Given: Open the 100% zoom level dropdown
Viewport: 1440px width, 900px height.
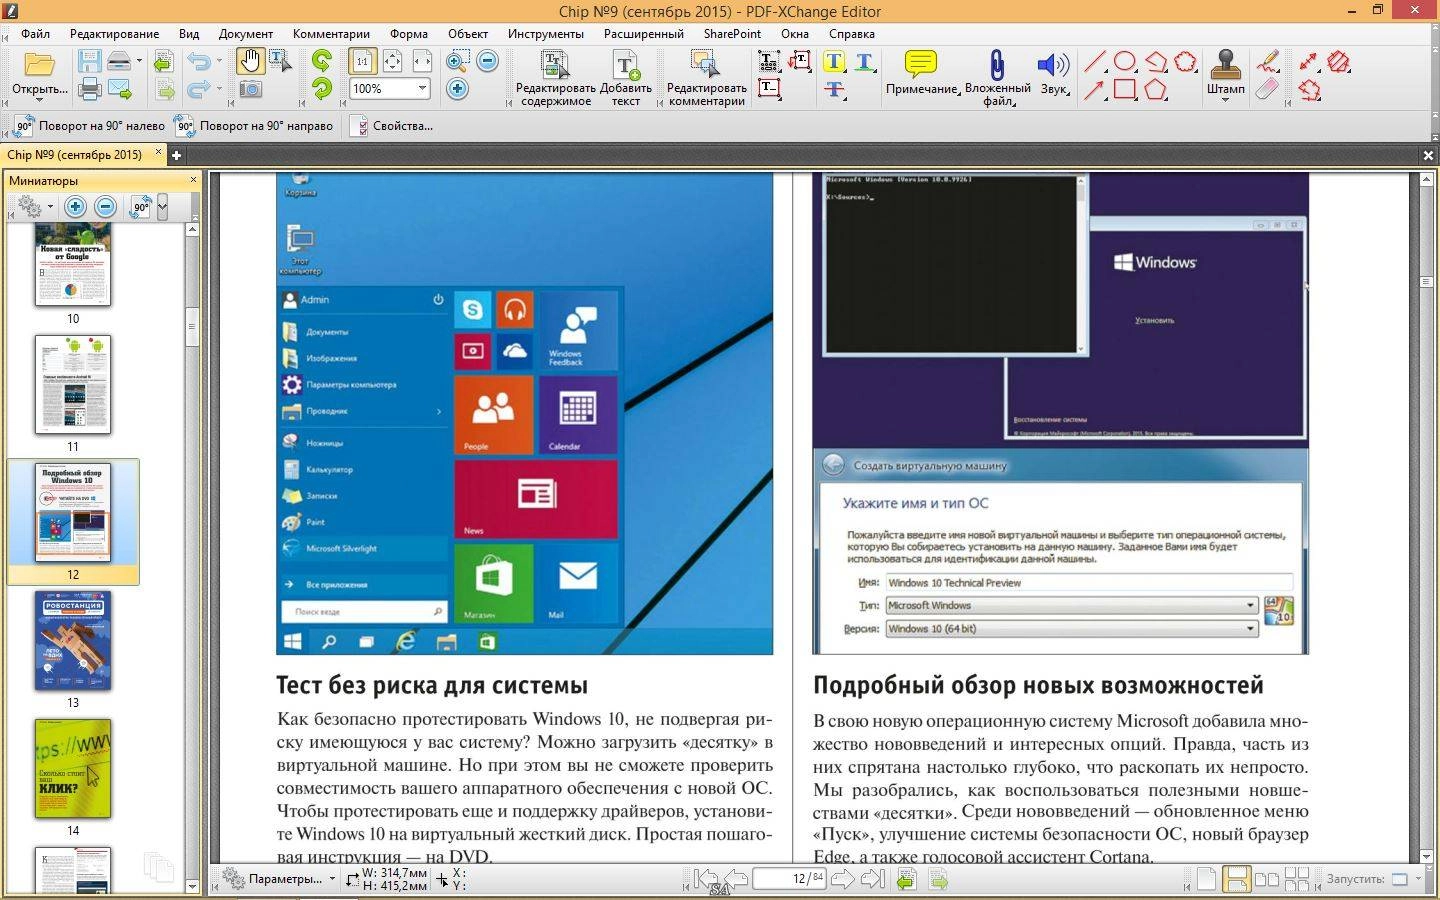Looking at the screenshot, I should point(422,89).
